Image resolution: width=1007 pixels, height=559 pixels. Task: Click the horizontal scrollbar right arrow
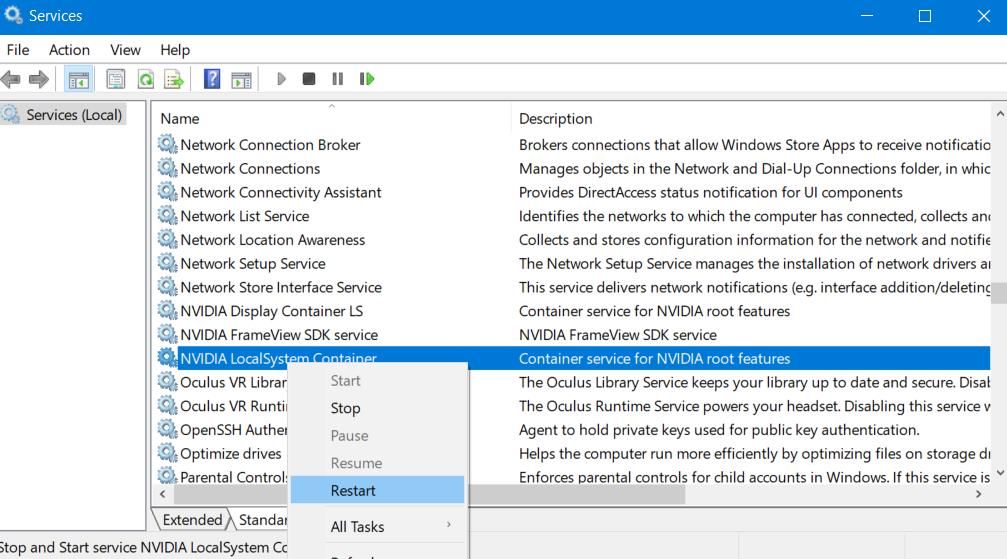point(979,494)
